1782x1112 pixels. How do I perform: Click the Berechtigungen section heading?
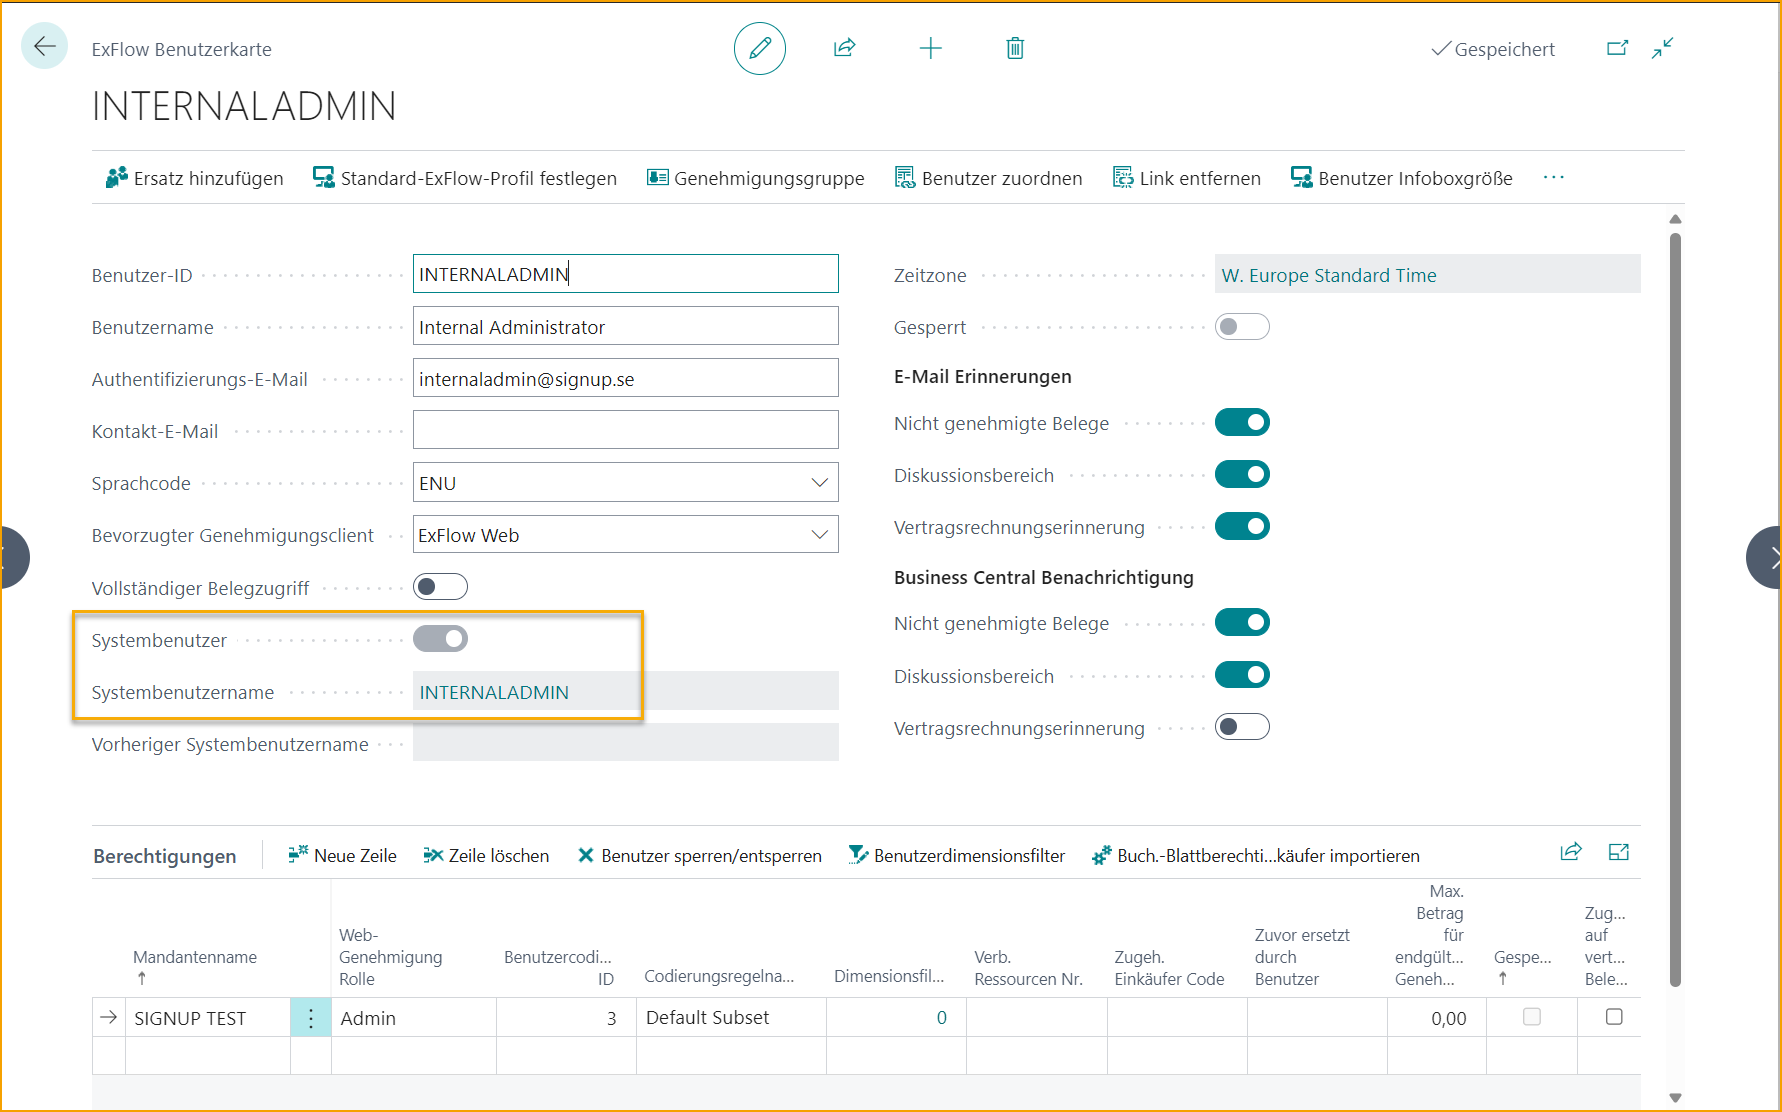pyautogui.click(x=165, y=856)
